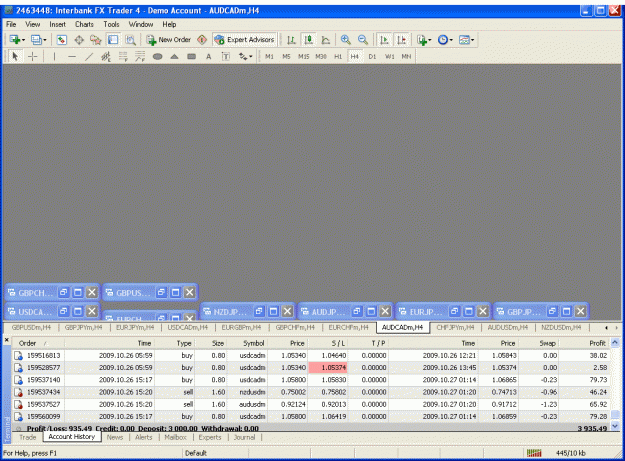
Task: Open the Insert menu
Action: (57, 24)
